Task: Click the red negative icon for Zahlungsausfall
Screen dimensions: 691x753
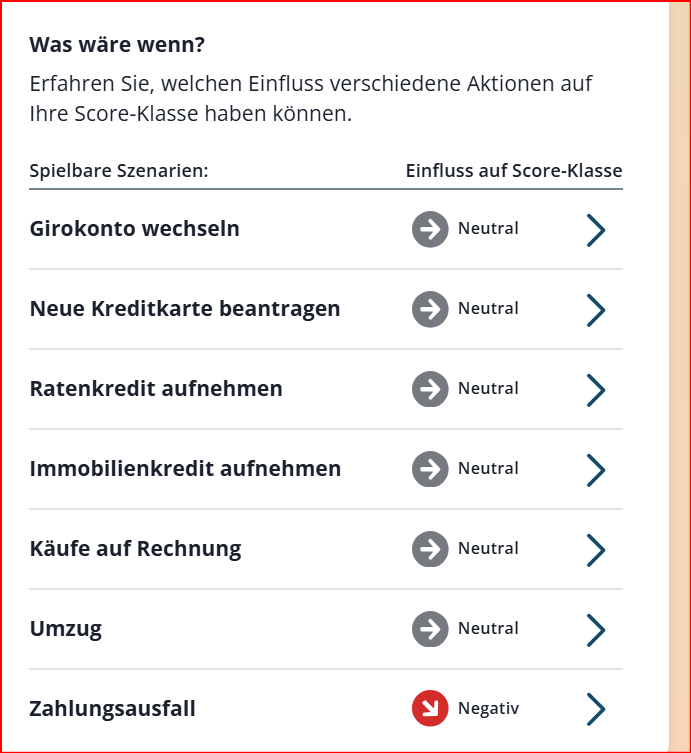Action: [x=430, y=709]
